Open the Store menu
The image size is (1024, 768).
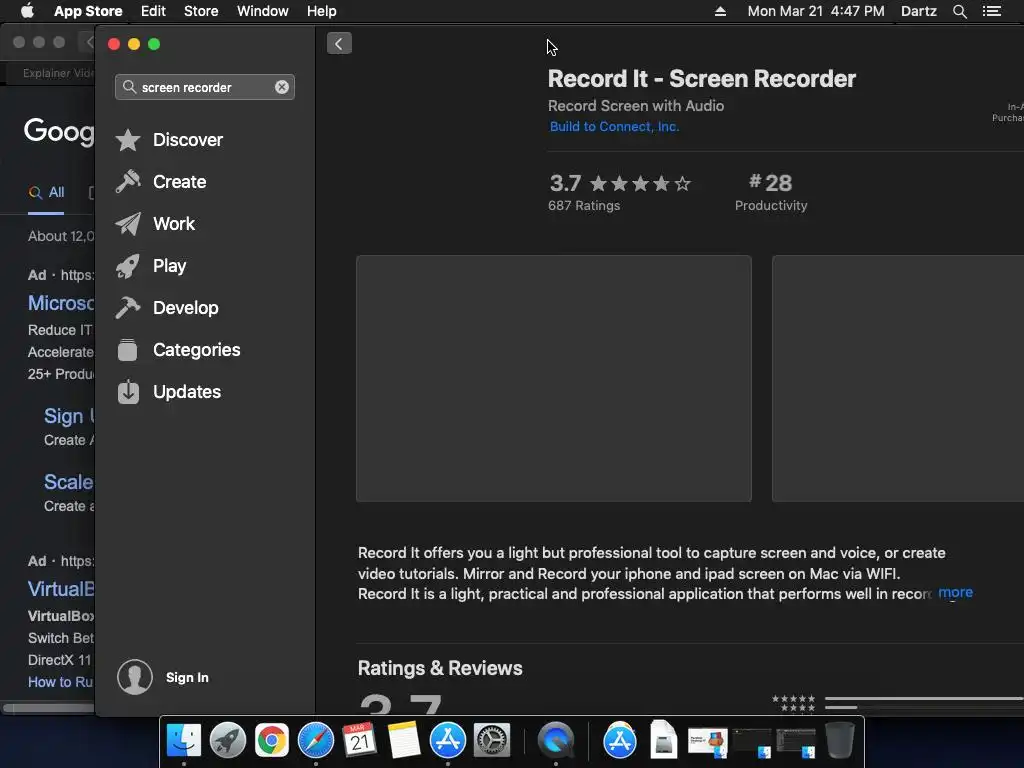tap(201, 11)
